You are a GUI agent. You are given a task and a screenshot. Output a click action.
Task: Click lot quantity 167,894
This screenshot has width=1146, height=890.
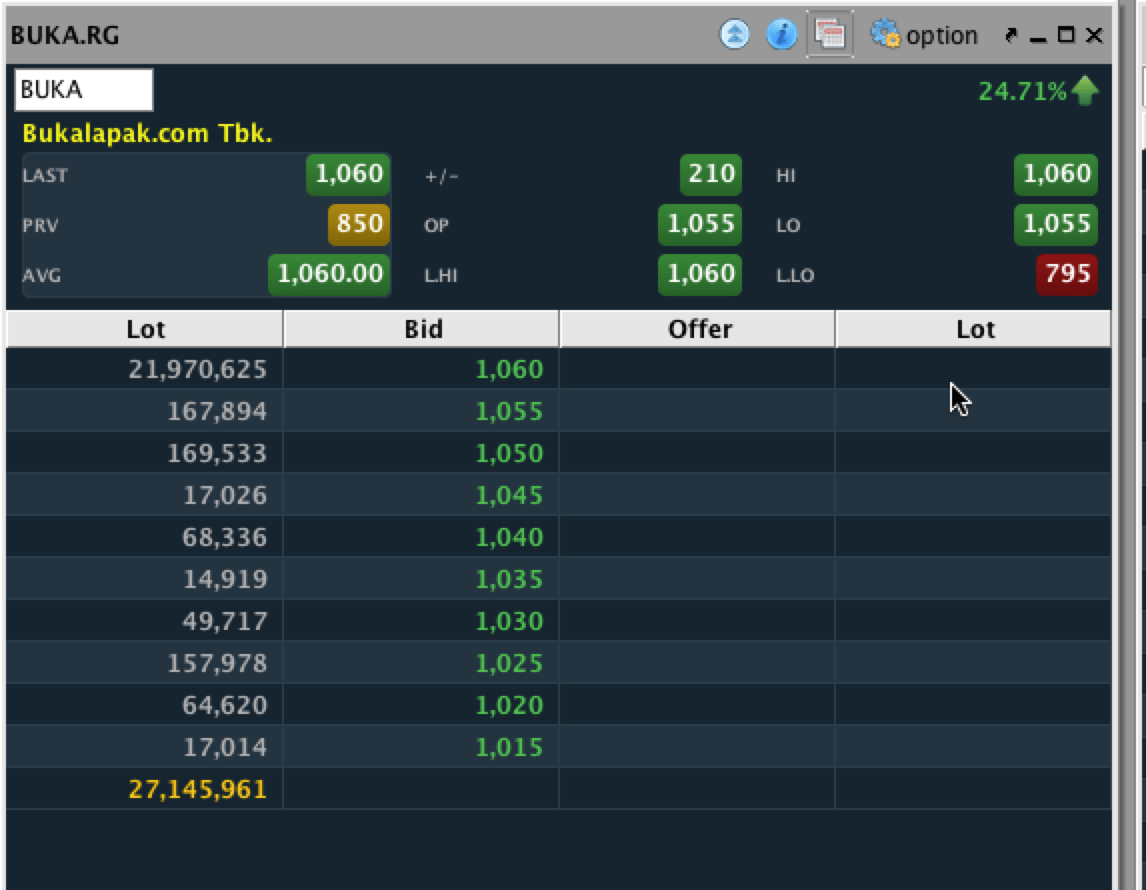tap(217, 411)
